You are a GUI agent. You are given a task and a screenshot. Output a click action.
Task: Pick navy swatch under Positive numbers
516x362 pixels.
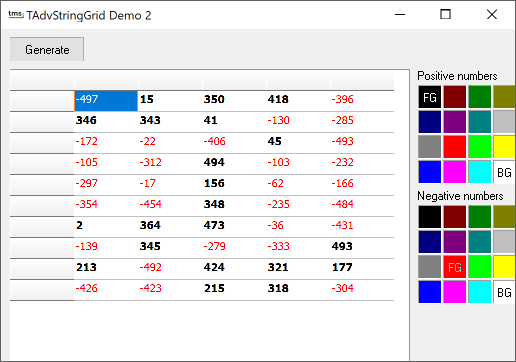pos(430,122)
